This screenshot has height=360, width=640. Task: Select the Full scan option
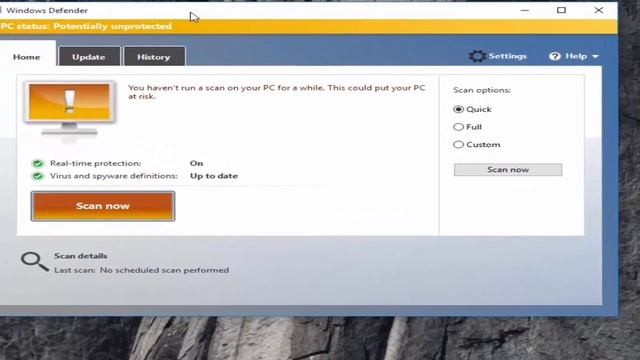[x=458, y=127]
